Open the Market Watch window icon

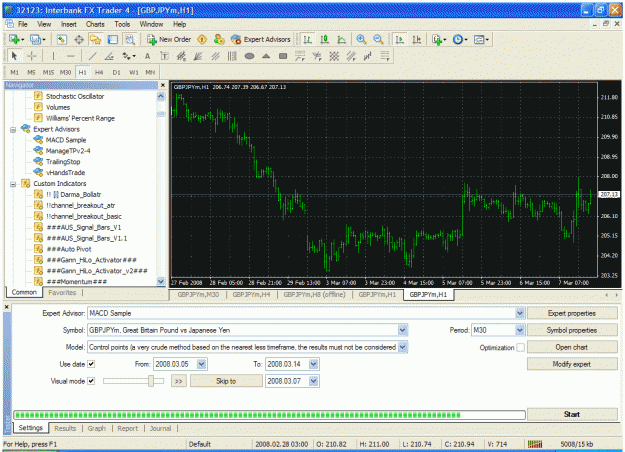(61, 39)
